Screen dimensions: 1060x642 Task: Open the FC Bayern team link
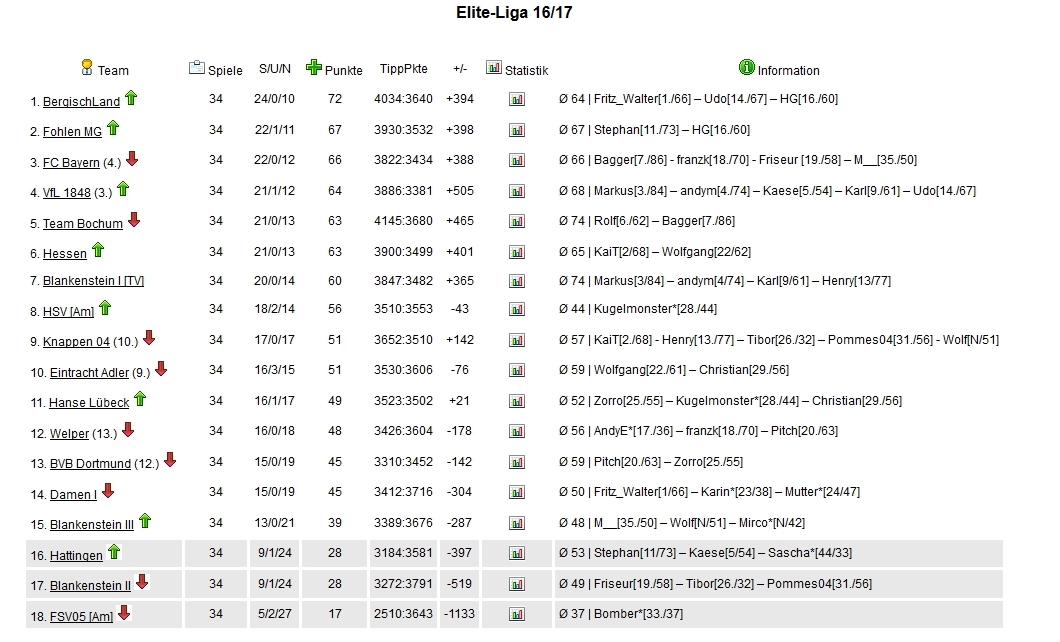coord(71,163)
